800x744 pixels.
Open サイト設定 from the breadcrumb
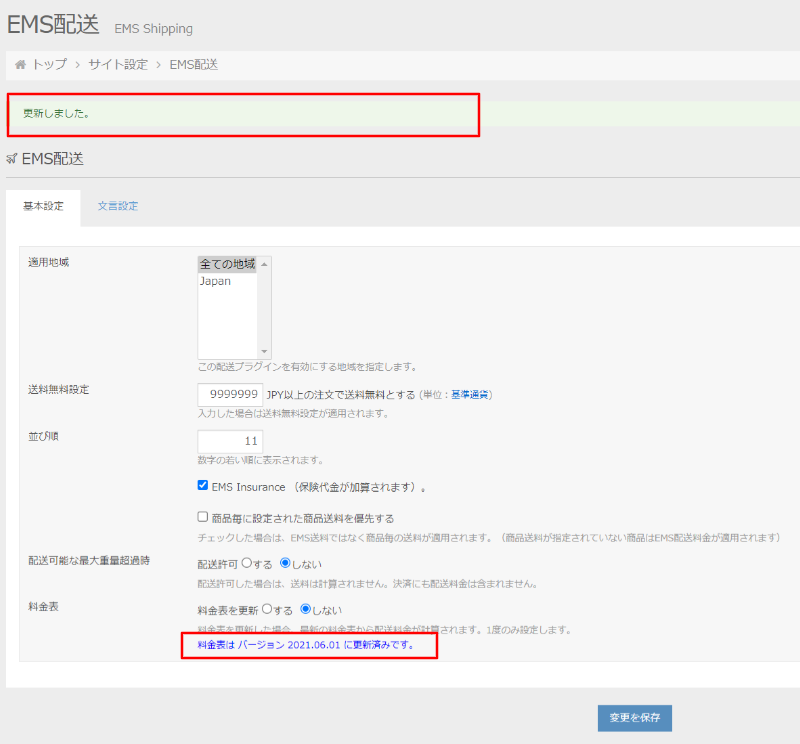pos(118,64)
